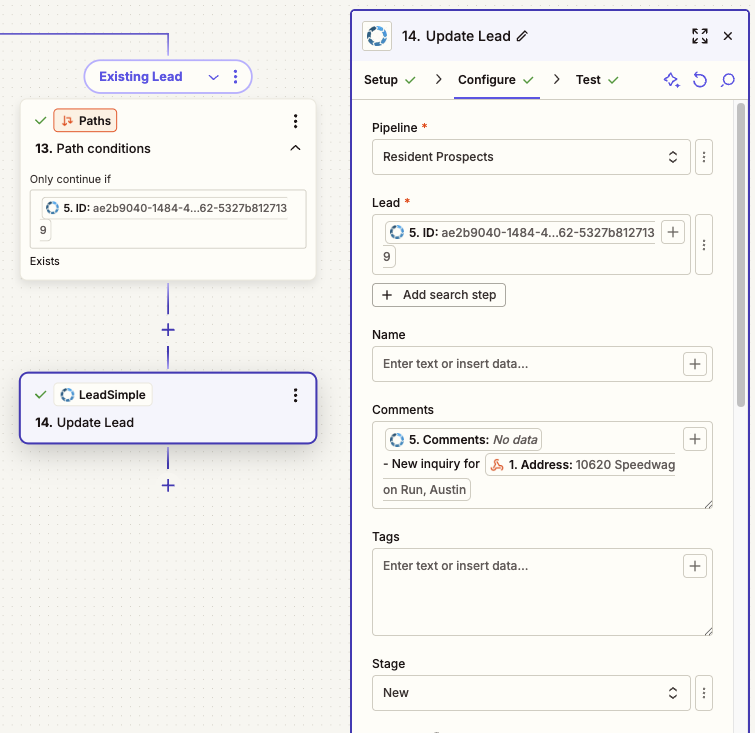755x733 pixels.
Task: Click the undo arrow icon in panel
Action: (x=700, y=80)
